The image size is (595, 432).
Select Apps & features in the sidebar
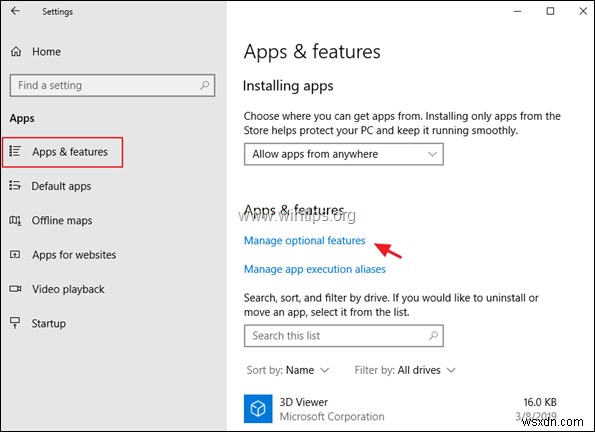click(x=62, y=152)
